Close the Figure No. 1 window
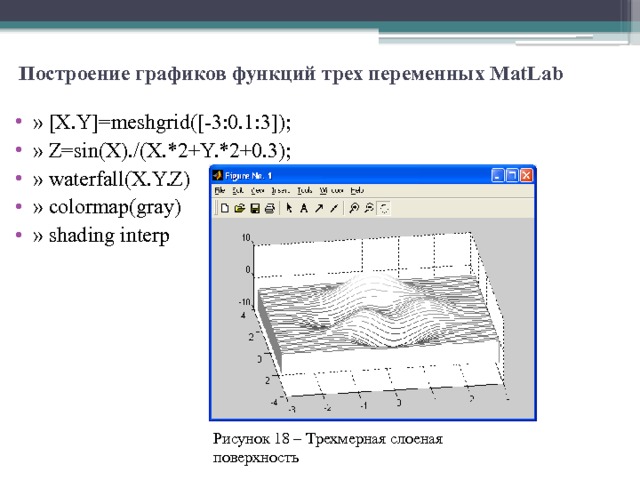Image resolution: width=640 pixels, height=480 pixels. tap(526, 176)
